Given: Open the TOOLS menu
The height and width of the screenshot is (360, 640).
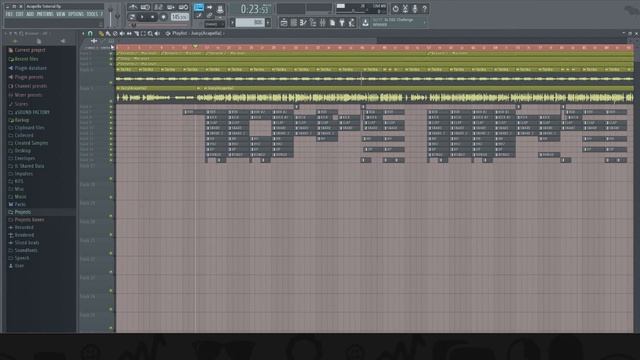Looking at the screenshot, I should 92,14.
